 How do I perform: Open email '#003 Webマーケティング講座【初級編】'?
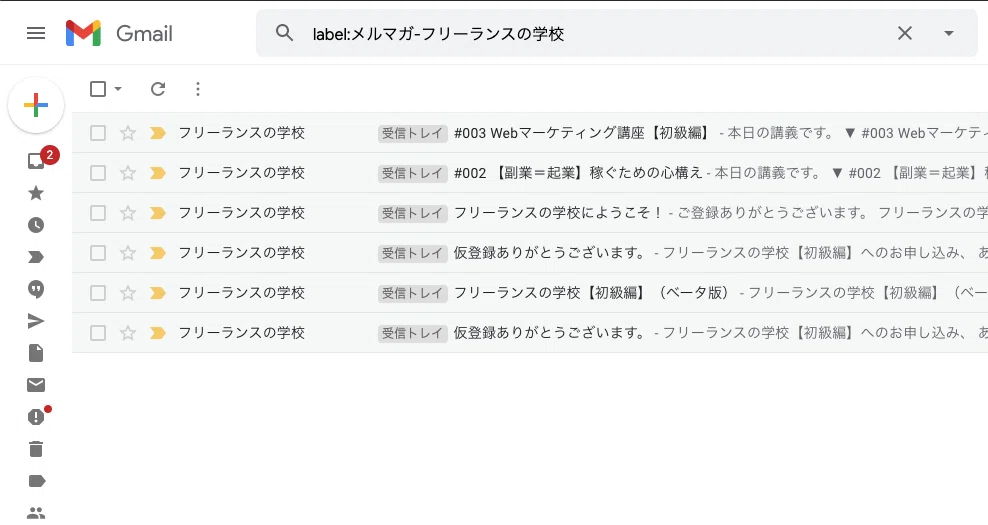pos(582,133)
